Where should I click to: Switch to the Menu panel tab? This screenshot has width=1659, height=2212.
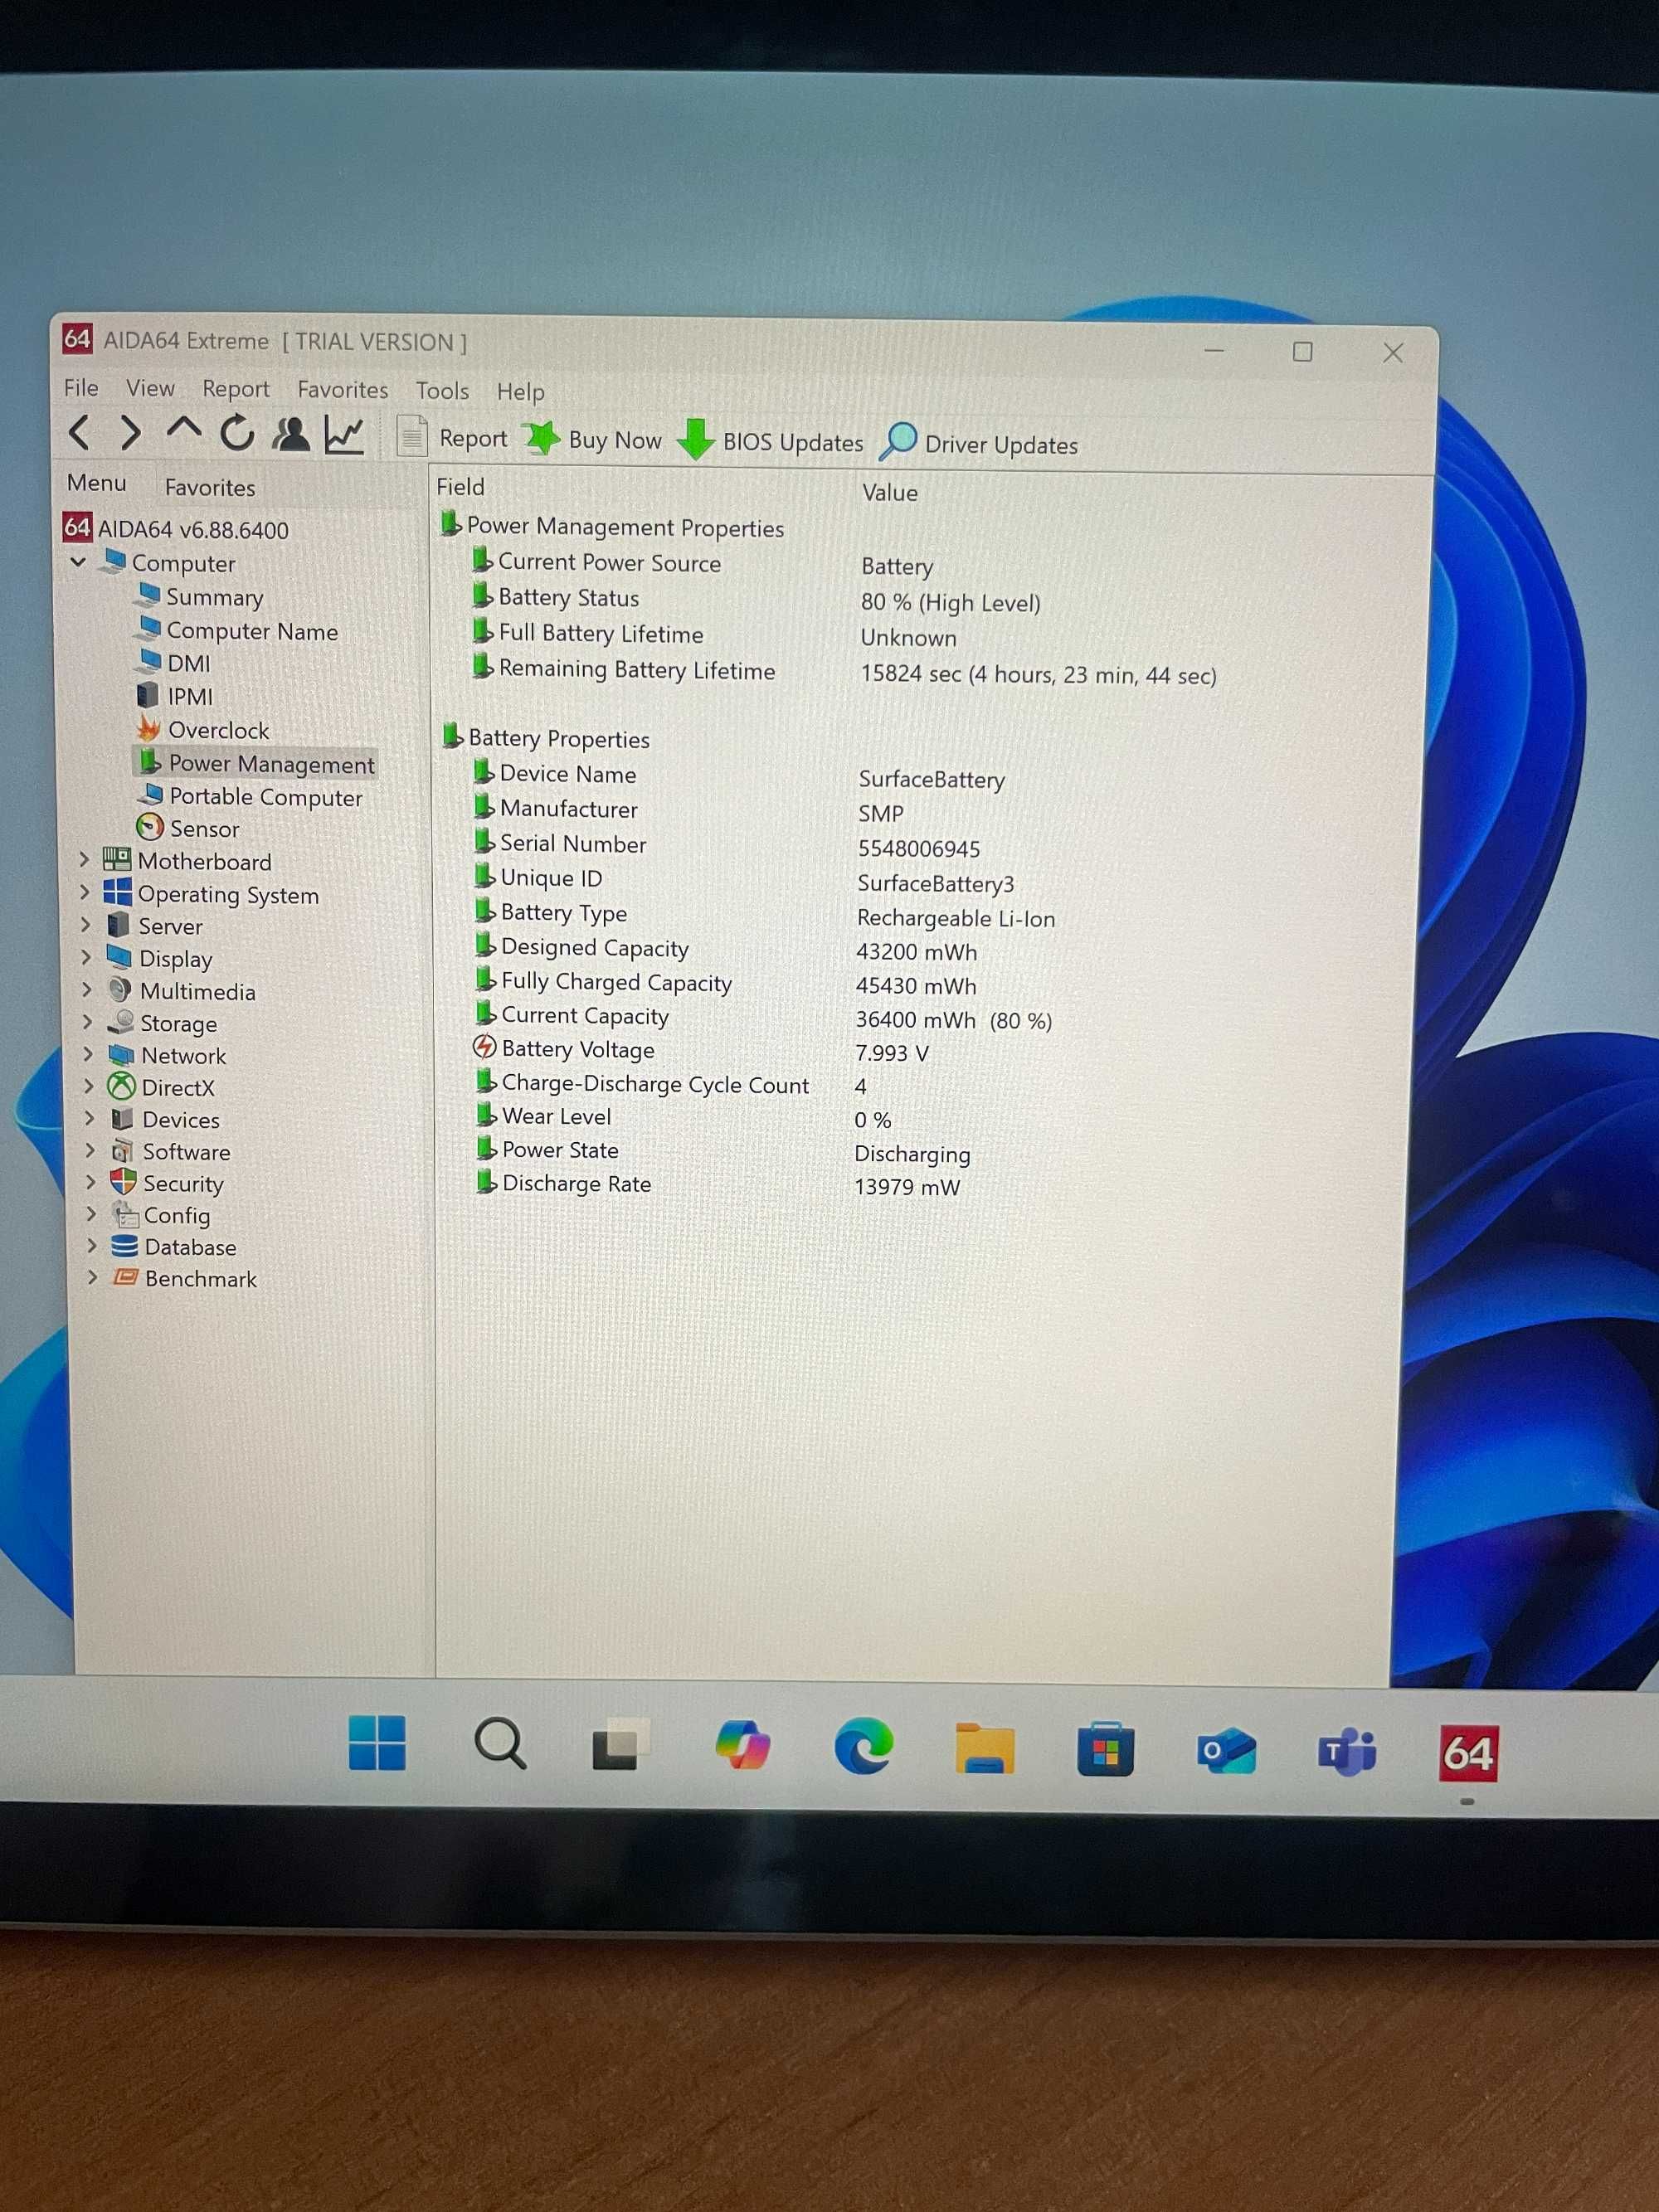96,483
